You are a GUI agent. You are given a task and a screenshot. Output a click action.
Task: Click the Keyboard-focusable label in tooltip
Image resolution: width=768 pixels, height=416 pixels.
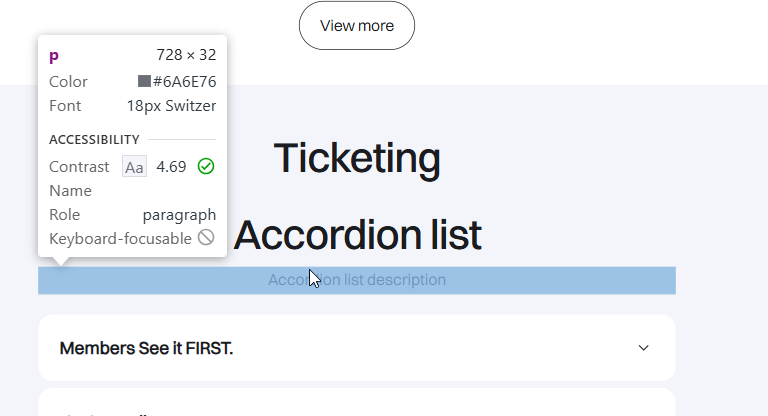pyautogui.click(x=120, y=238)
